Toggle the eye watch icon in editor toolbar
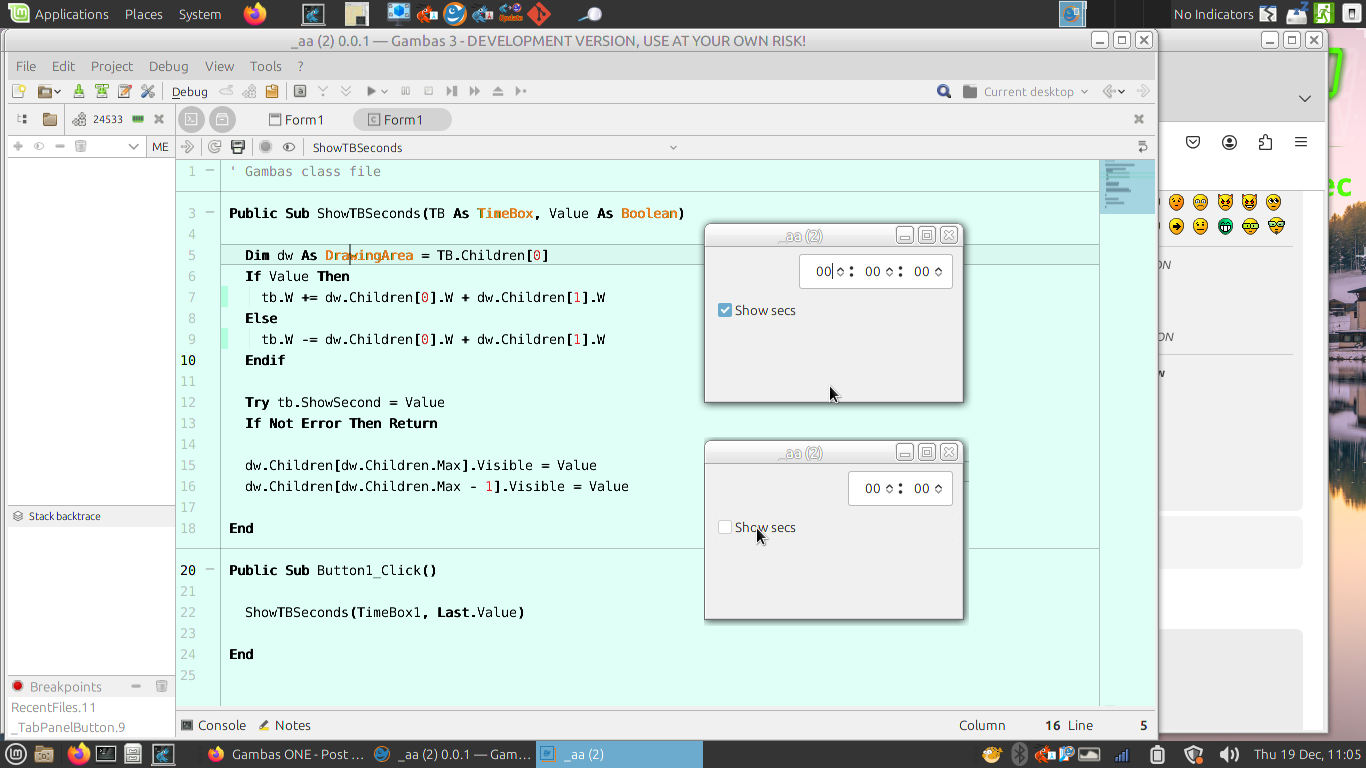Image resolution: width=1366 pixels, height=768 pixels. [x=289, y=147]
